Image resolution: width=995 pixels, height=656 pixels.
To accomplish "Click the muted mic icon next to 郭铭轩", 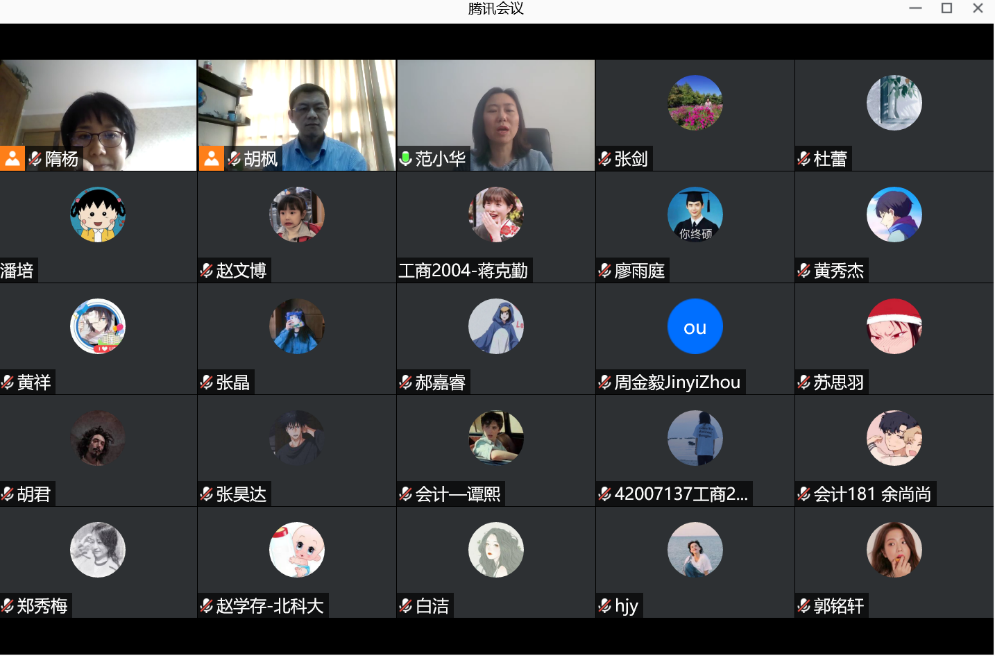I will click(x=804, y=606).
